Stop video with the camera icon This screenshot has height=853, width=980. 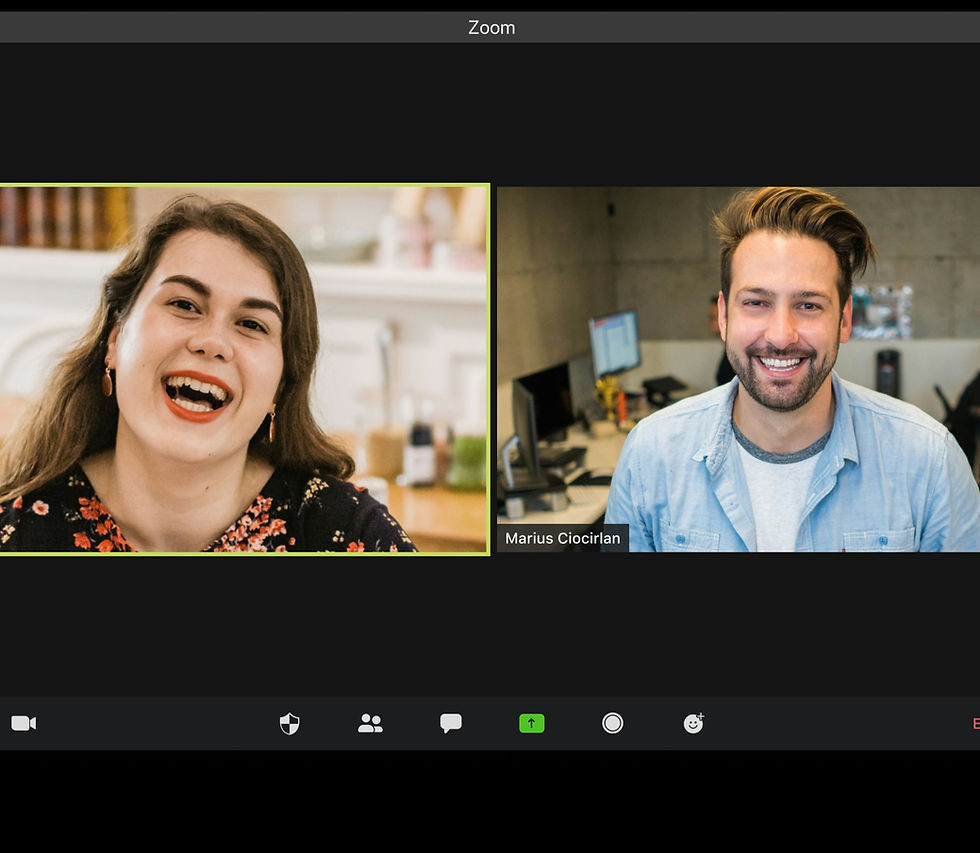click(x=24, y=723)
